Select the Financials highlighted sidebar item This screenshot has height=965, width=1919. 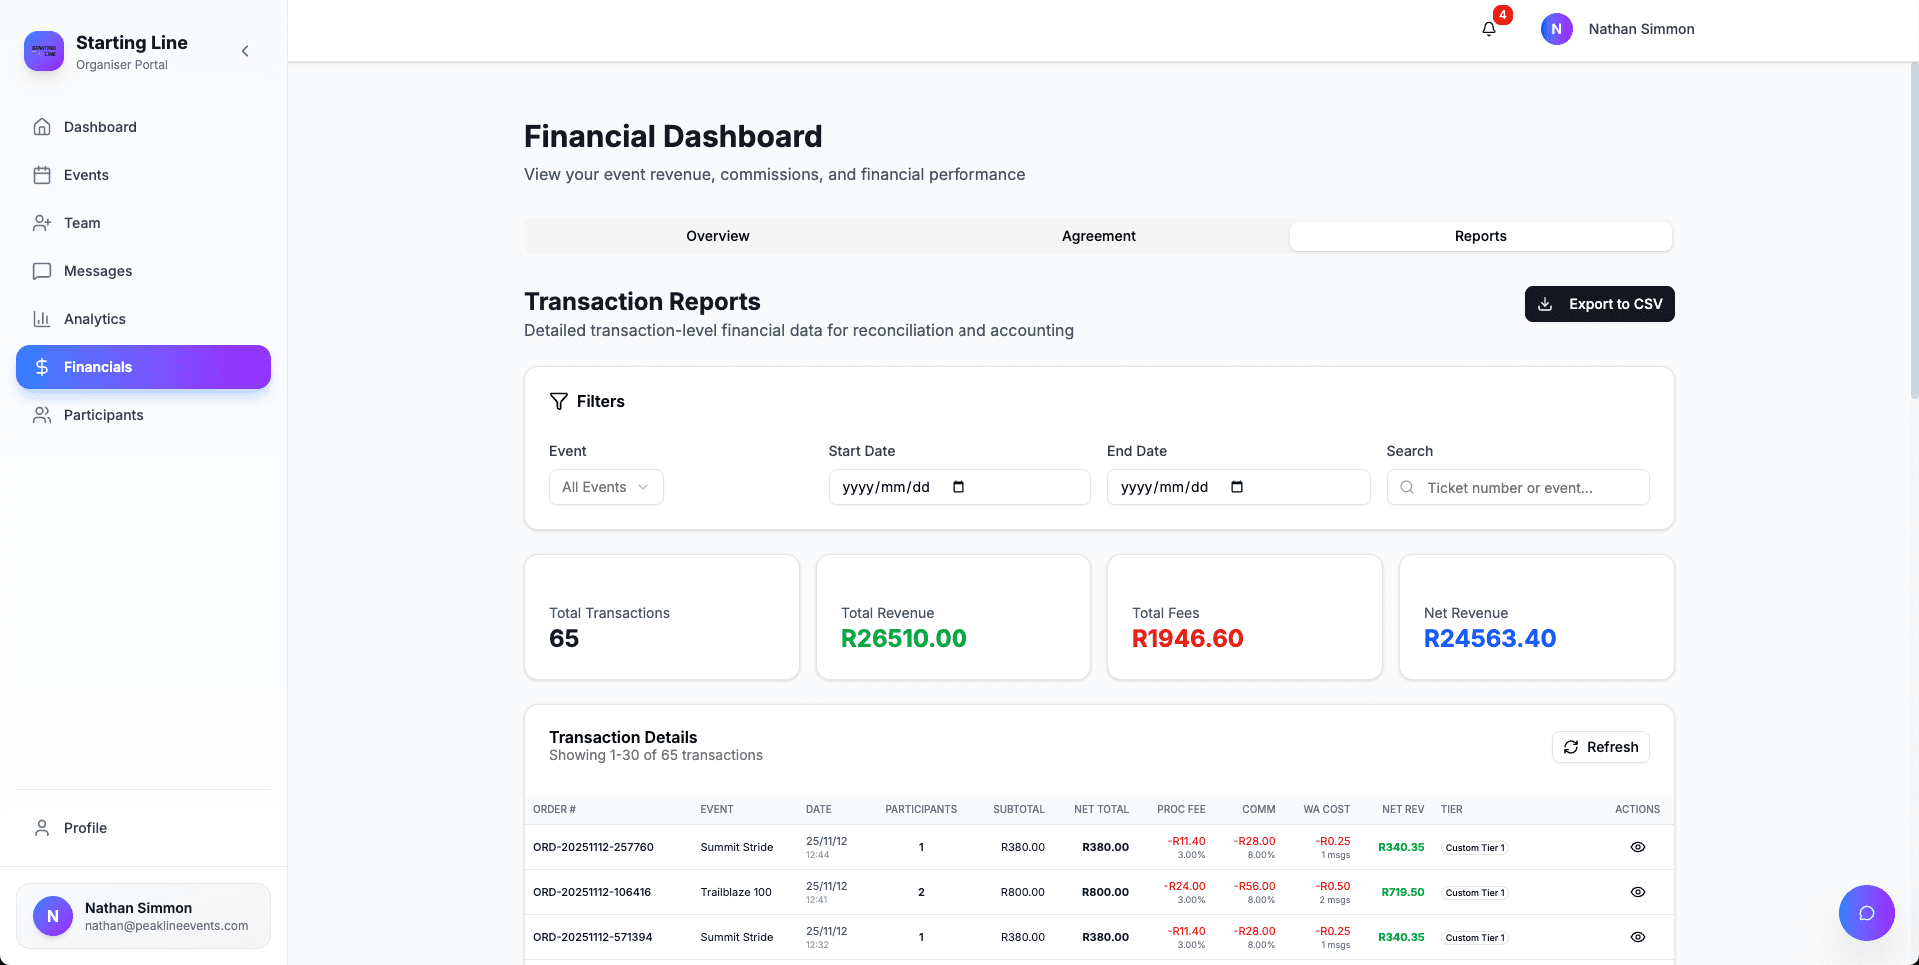(x=98, y=367)
